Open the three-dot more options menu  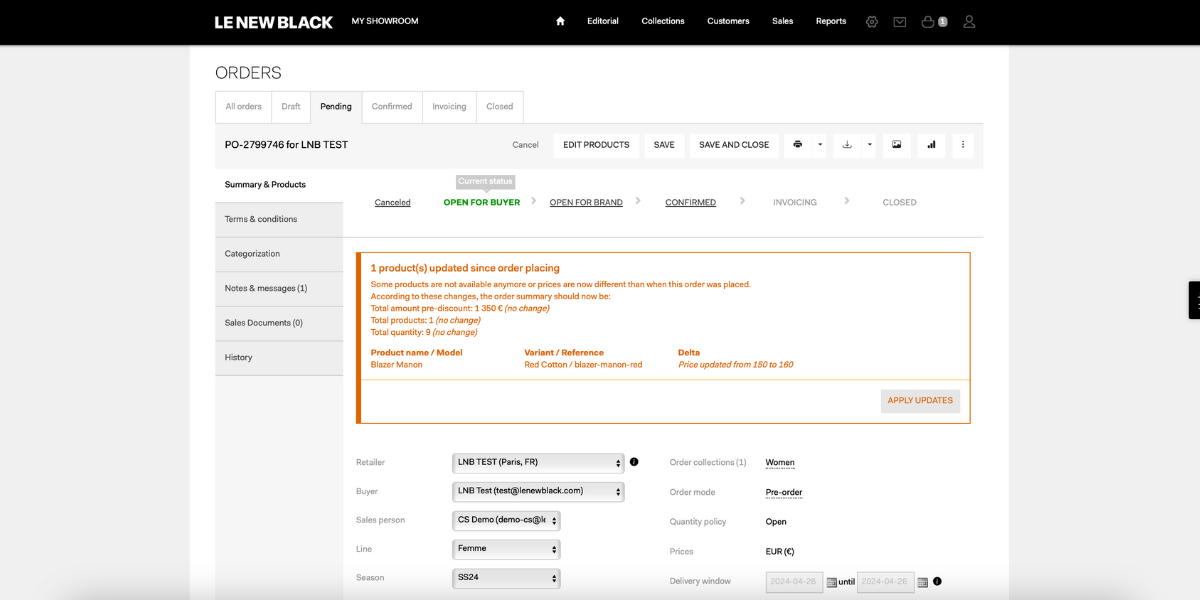tap(963, 145)
